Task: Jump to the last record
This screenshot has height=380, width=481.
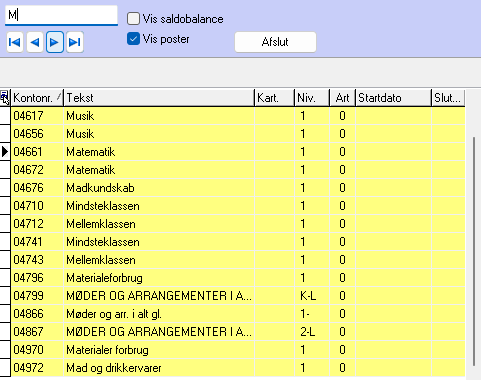Action: (75, 42)
